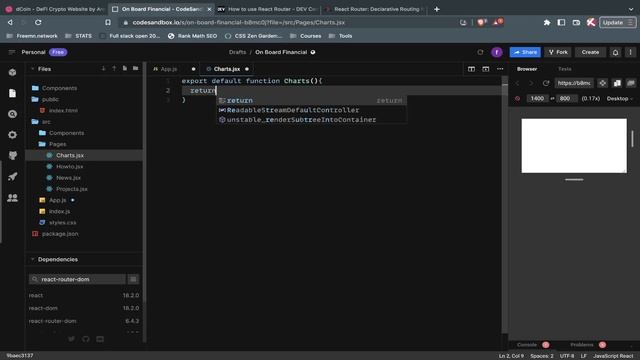Expand the Components folder inside src
Image resolution: width=640 pixels, height=360 pixels.
pos(66,133)
